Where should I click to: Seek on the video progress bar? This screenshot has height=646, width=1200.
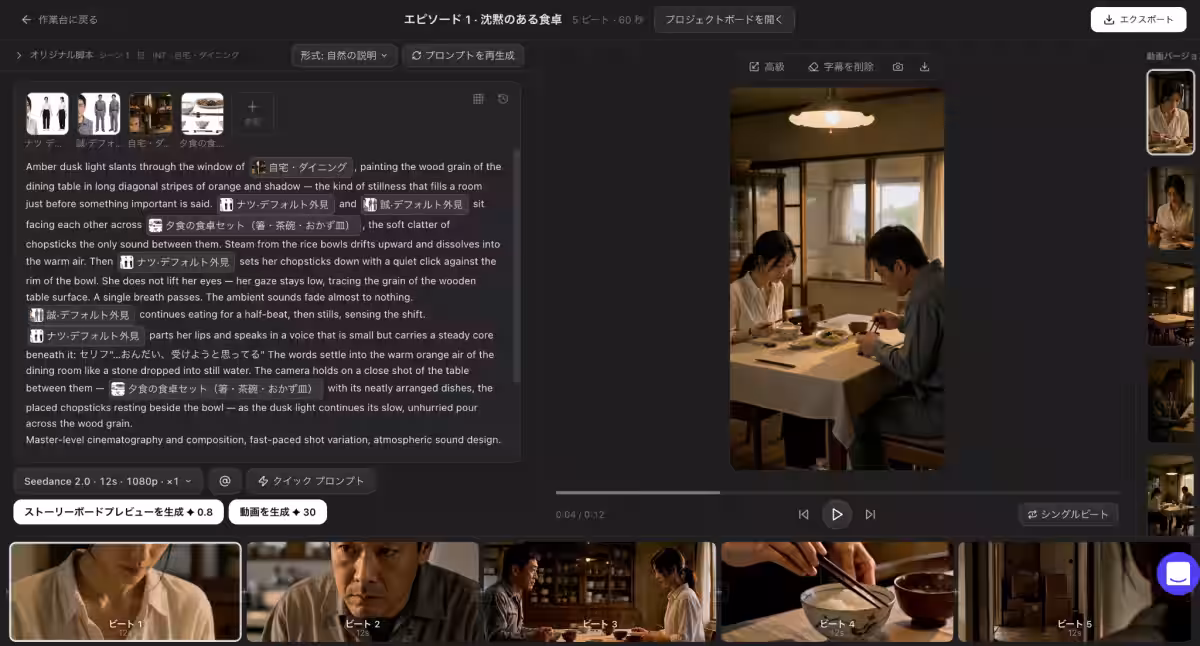(837, 492)
